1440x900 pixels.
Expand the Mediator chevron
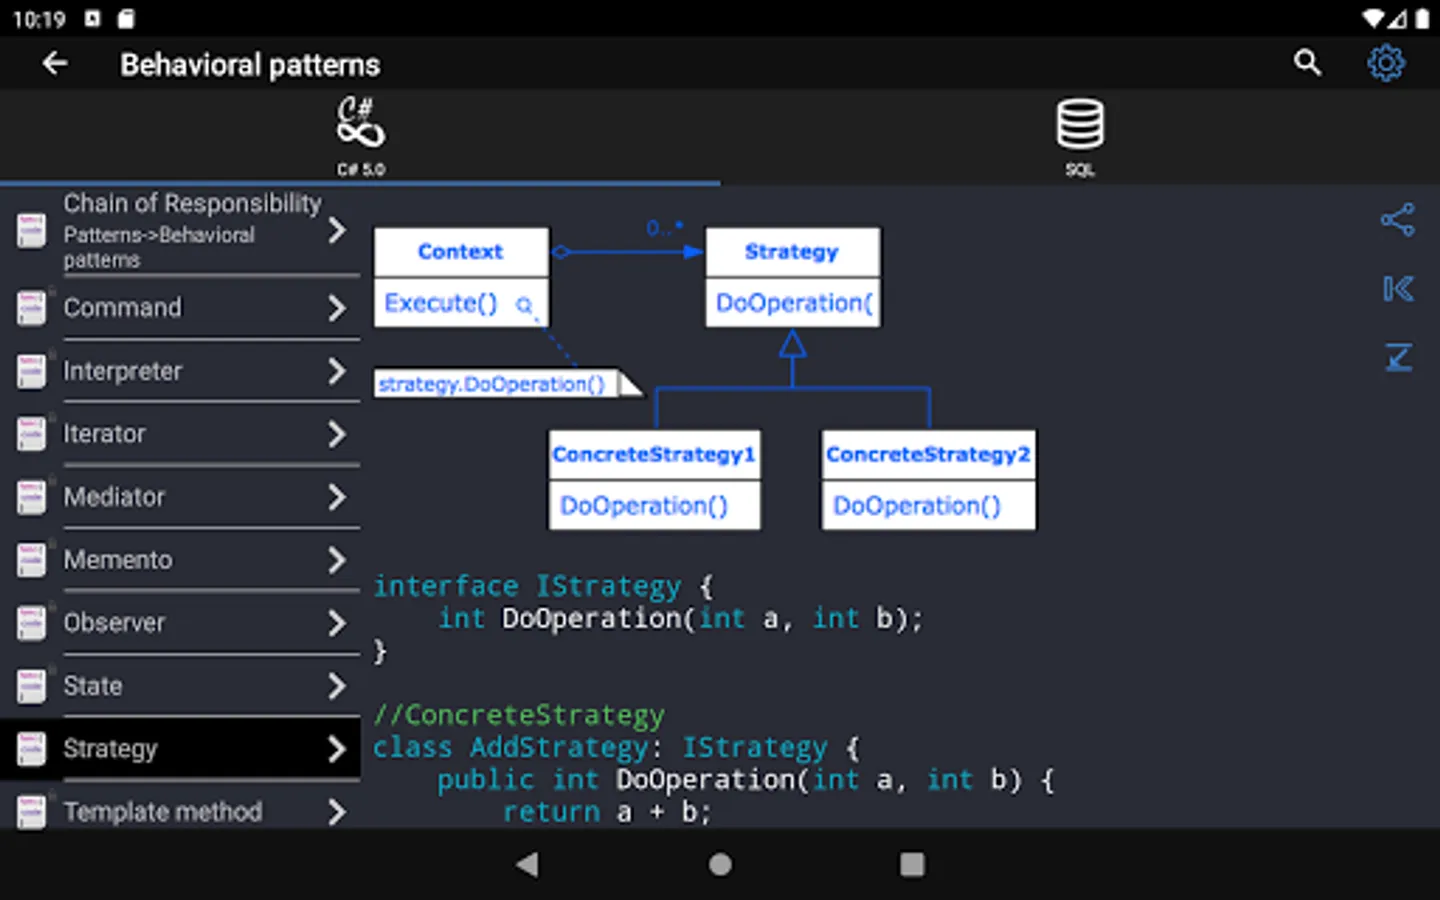337,497
